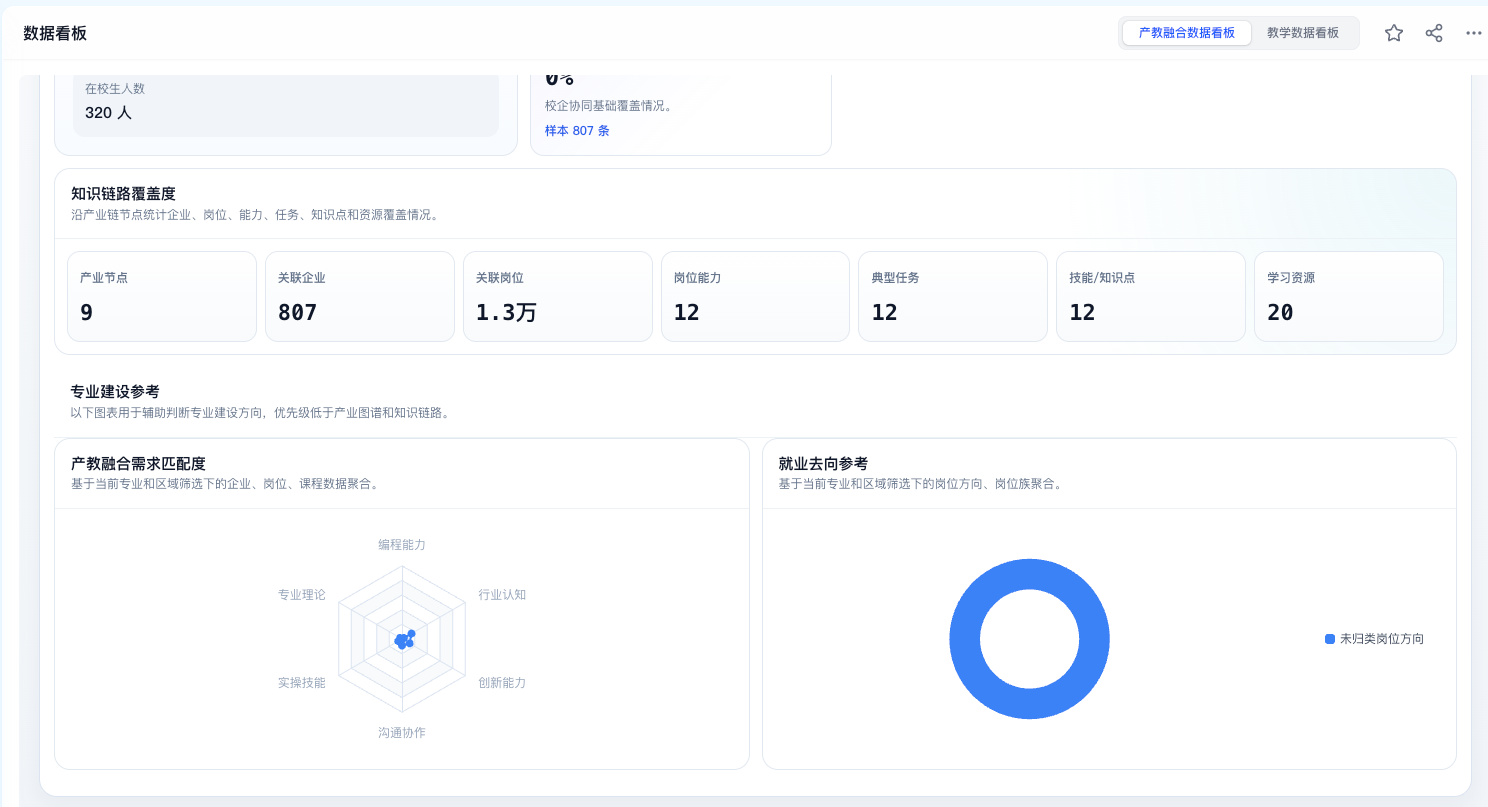1488x807 pixels.
Task: Open the 学习资源 20 card
Action: pyautogui.click(x=1349, y=297)
